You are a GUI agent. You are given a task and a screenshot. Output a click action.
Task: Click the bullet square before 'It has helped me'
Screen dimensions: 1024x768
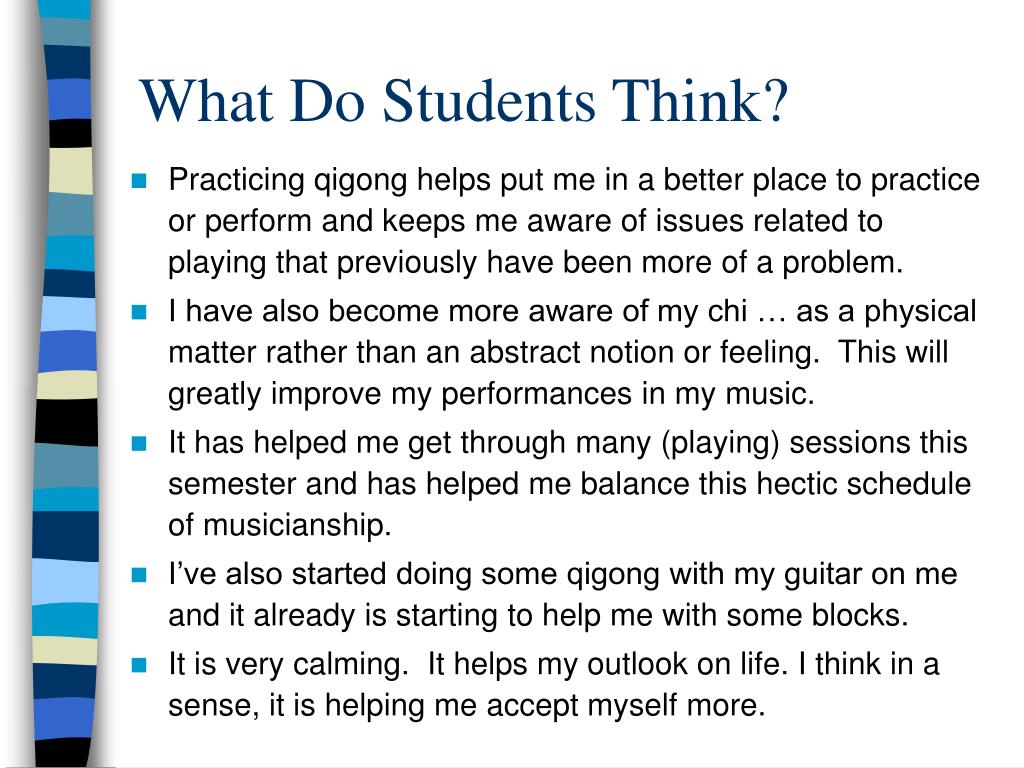click(x=139, y=443)
